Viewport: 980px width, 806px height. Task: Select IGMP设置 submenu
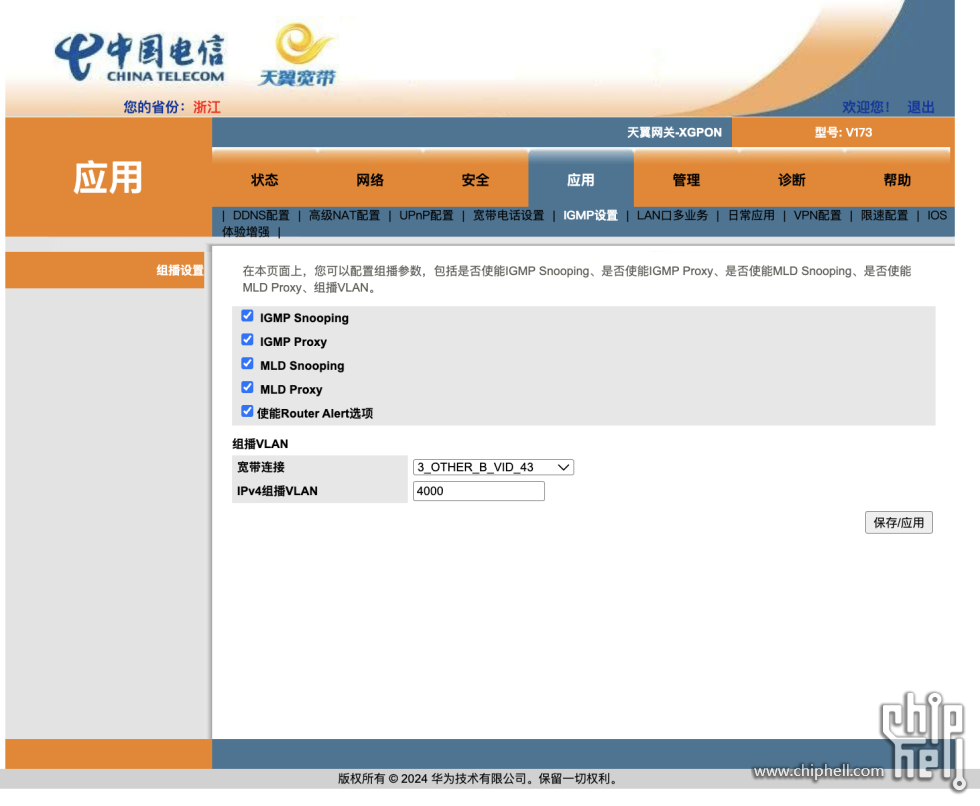(x=590, y=216)
